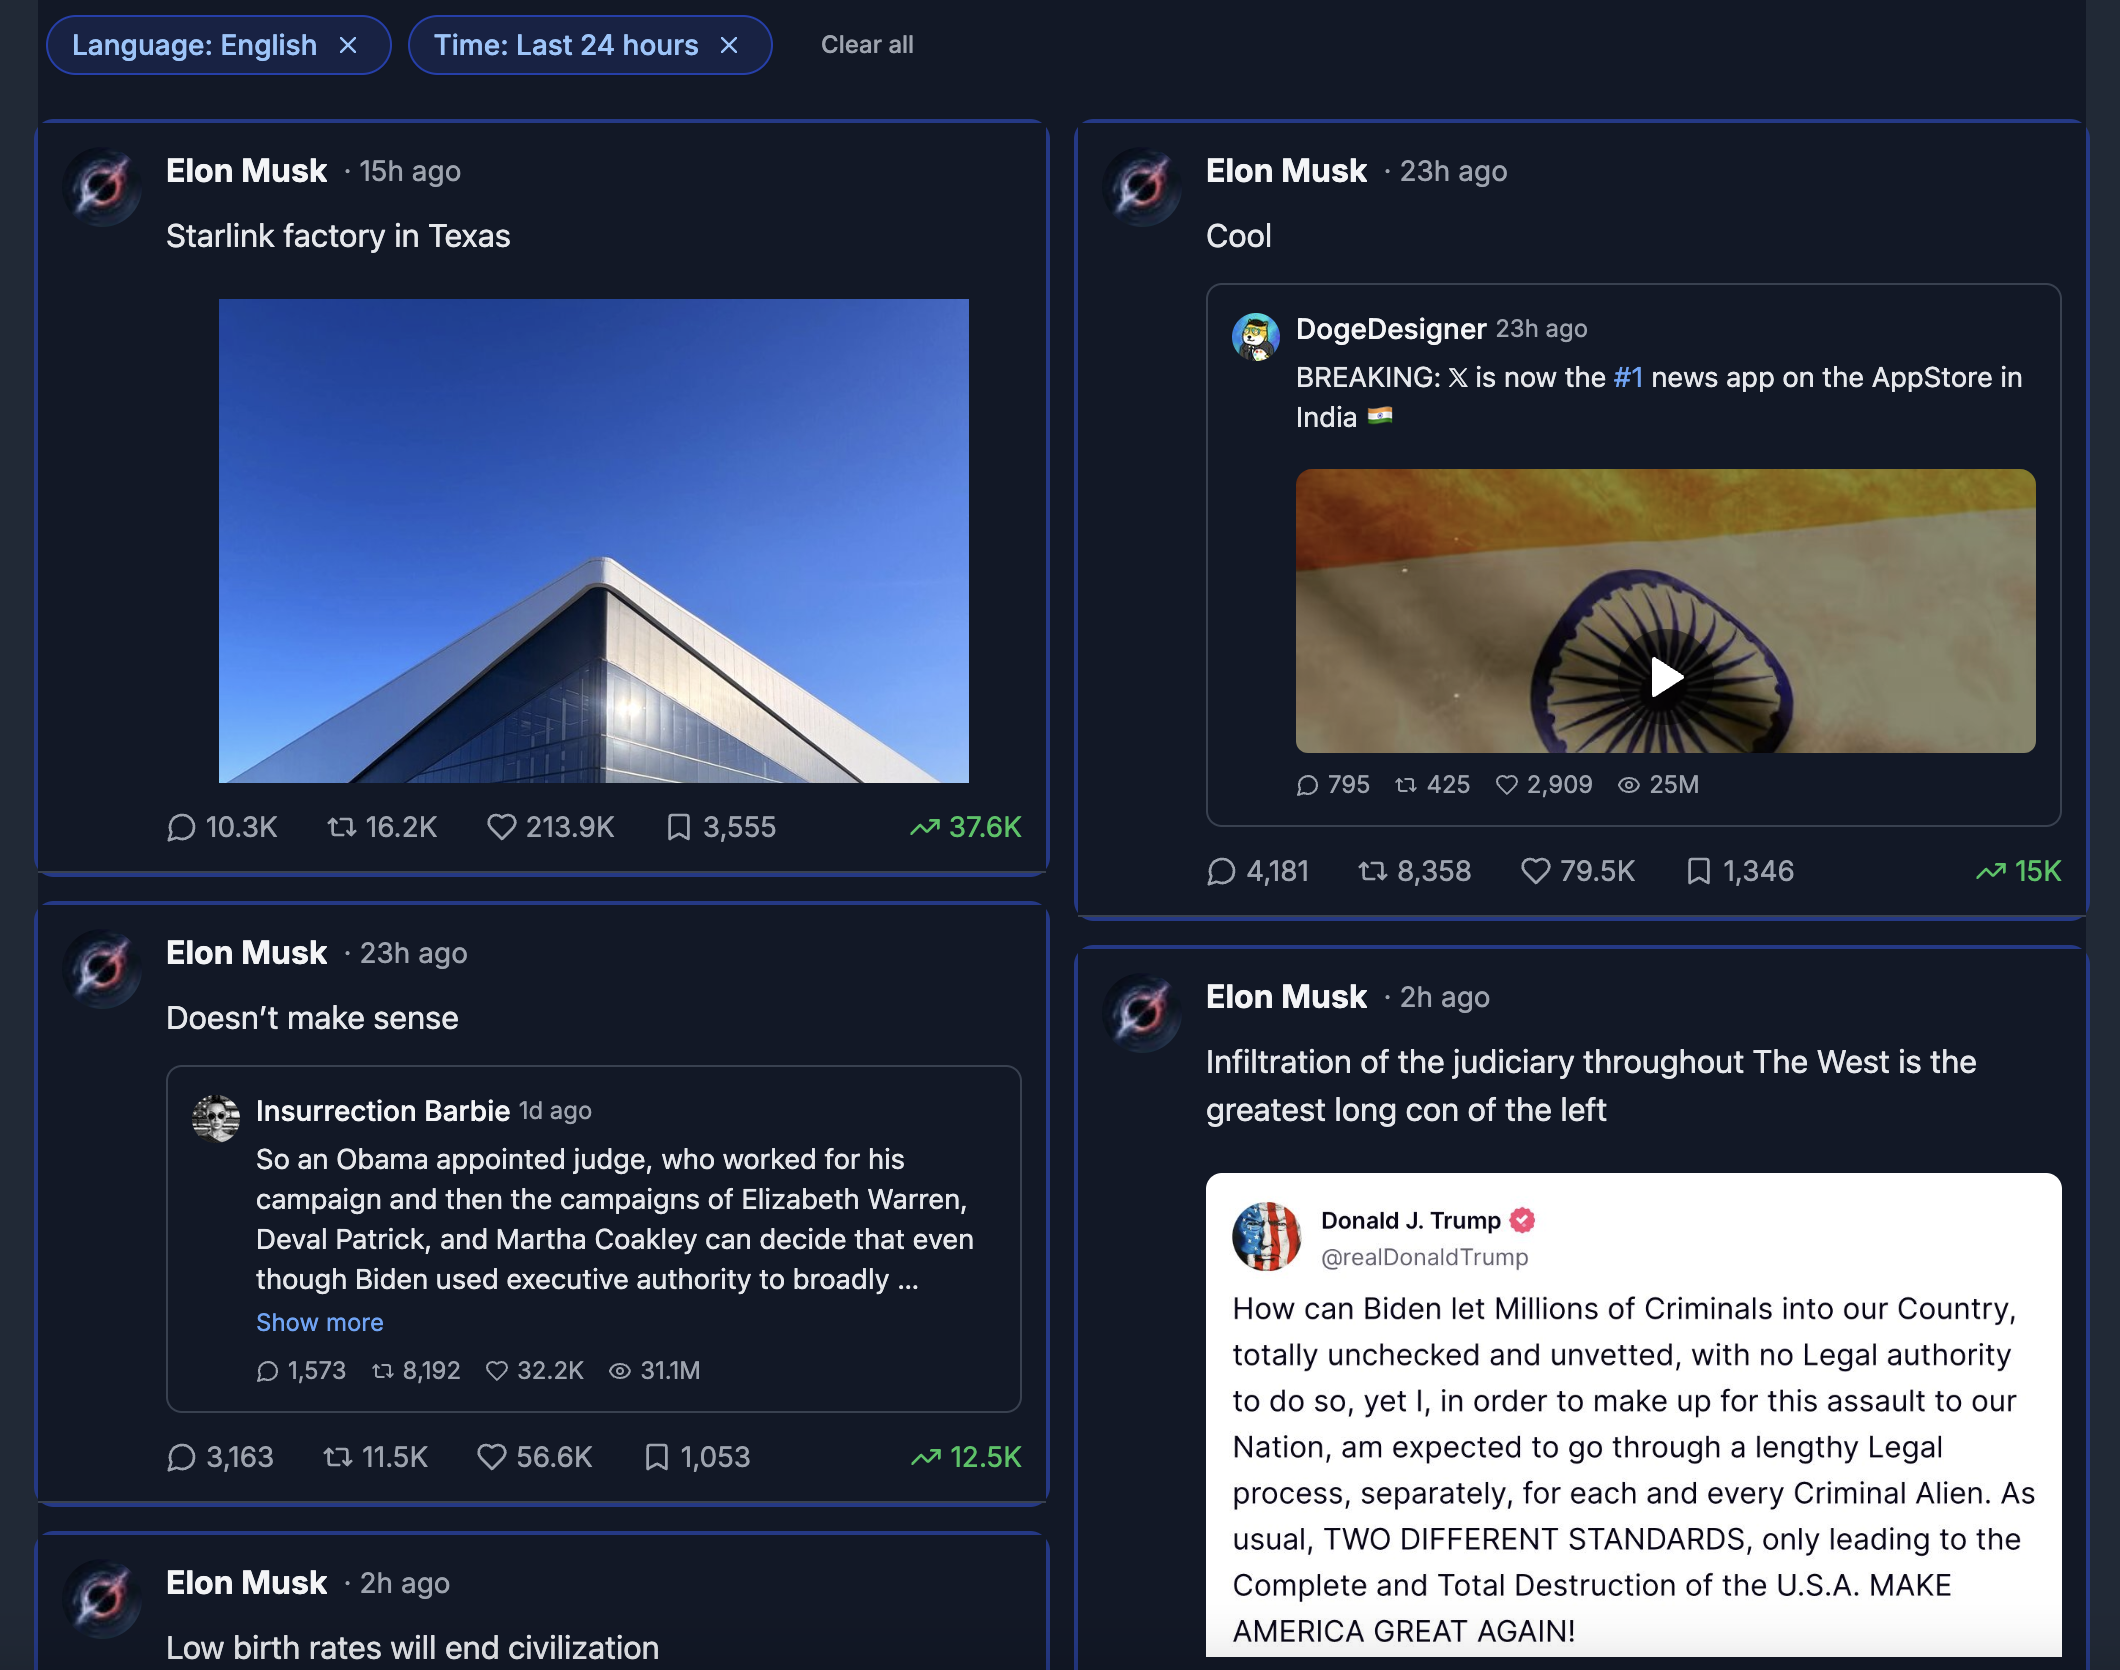Screen dimensions: 2120x1670
Task: Click 'Doesn't make sense' post text
Action: pyautogui.click(x=312, y=1018)
